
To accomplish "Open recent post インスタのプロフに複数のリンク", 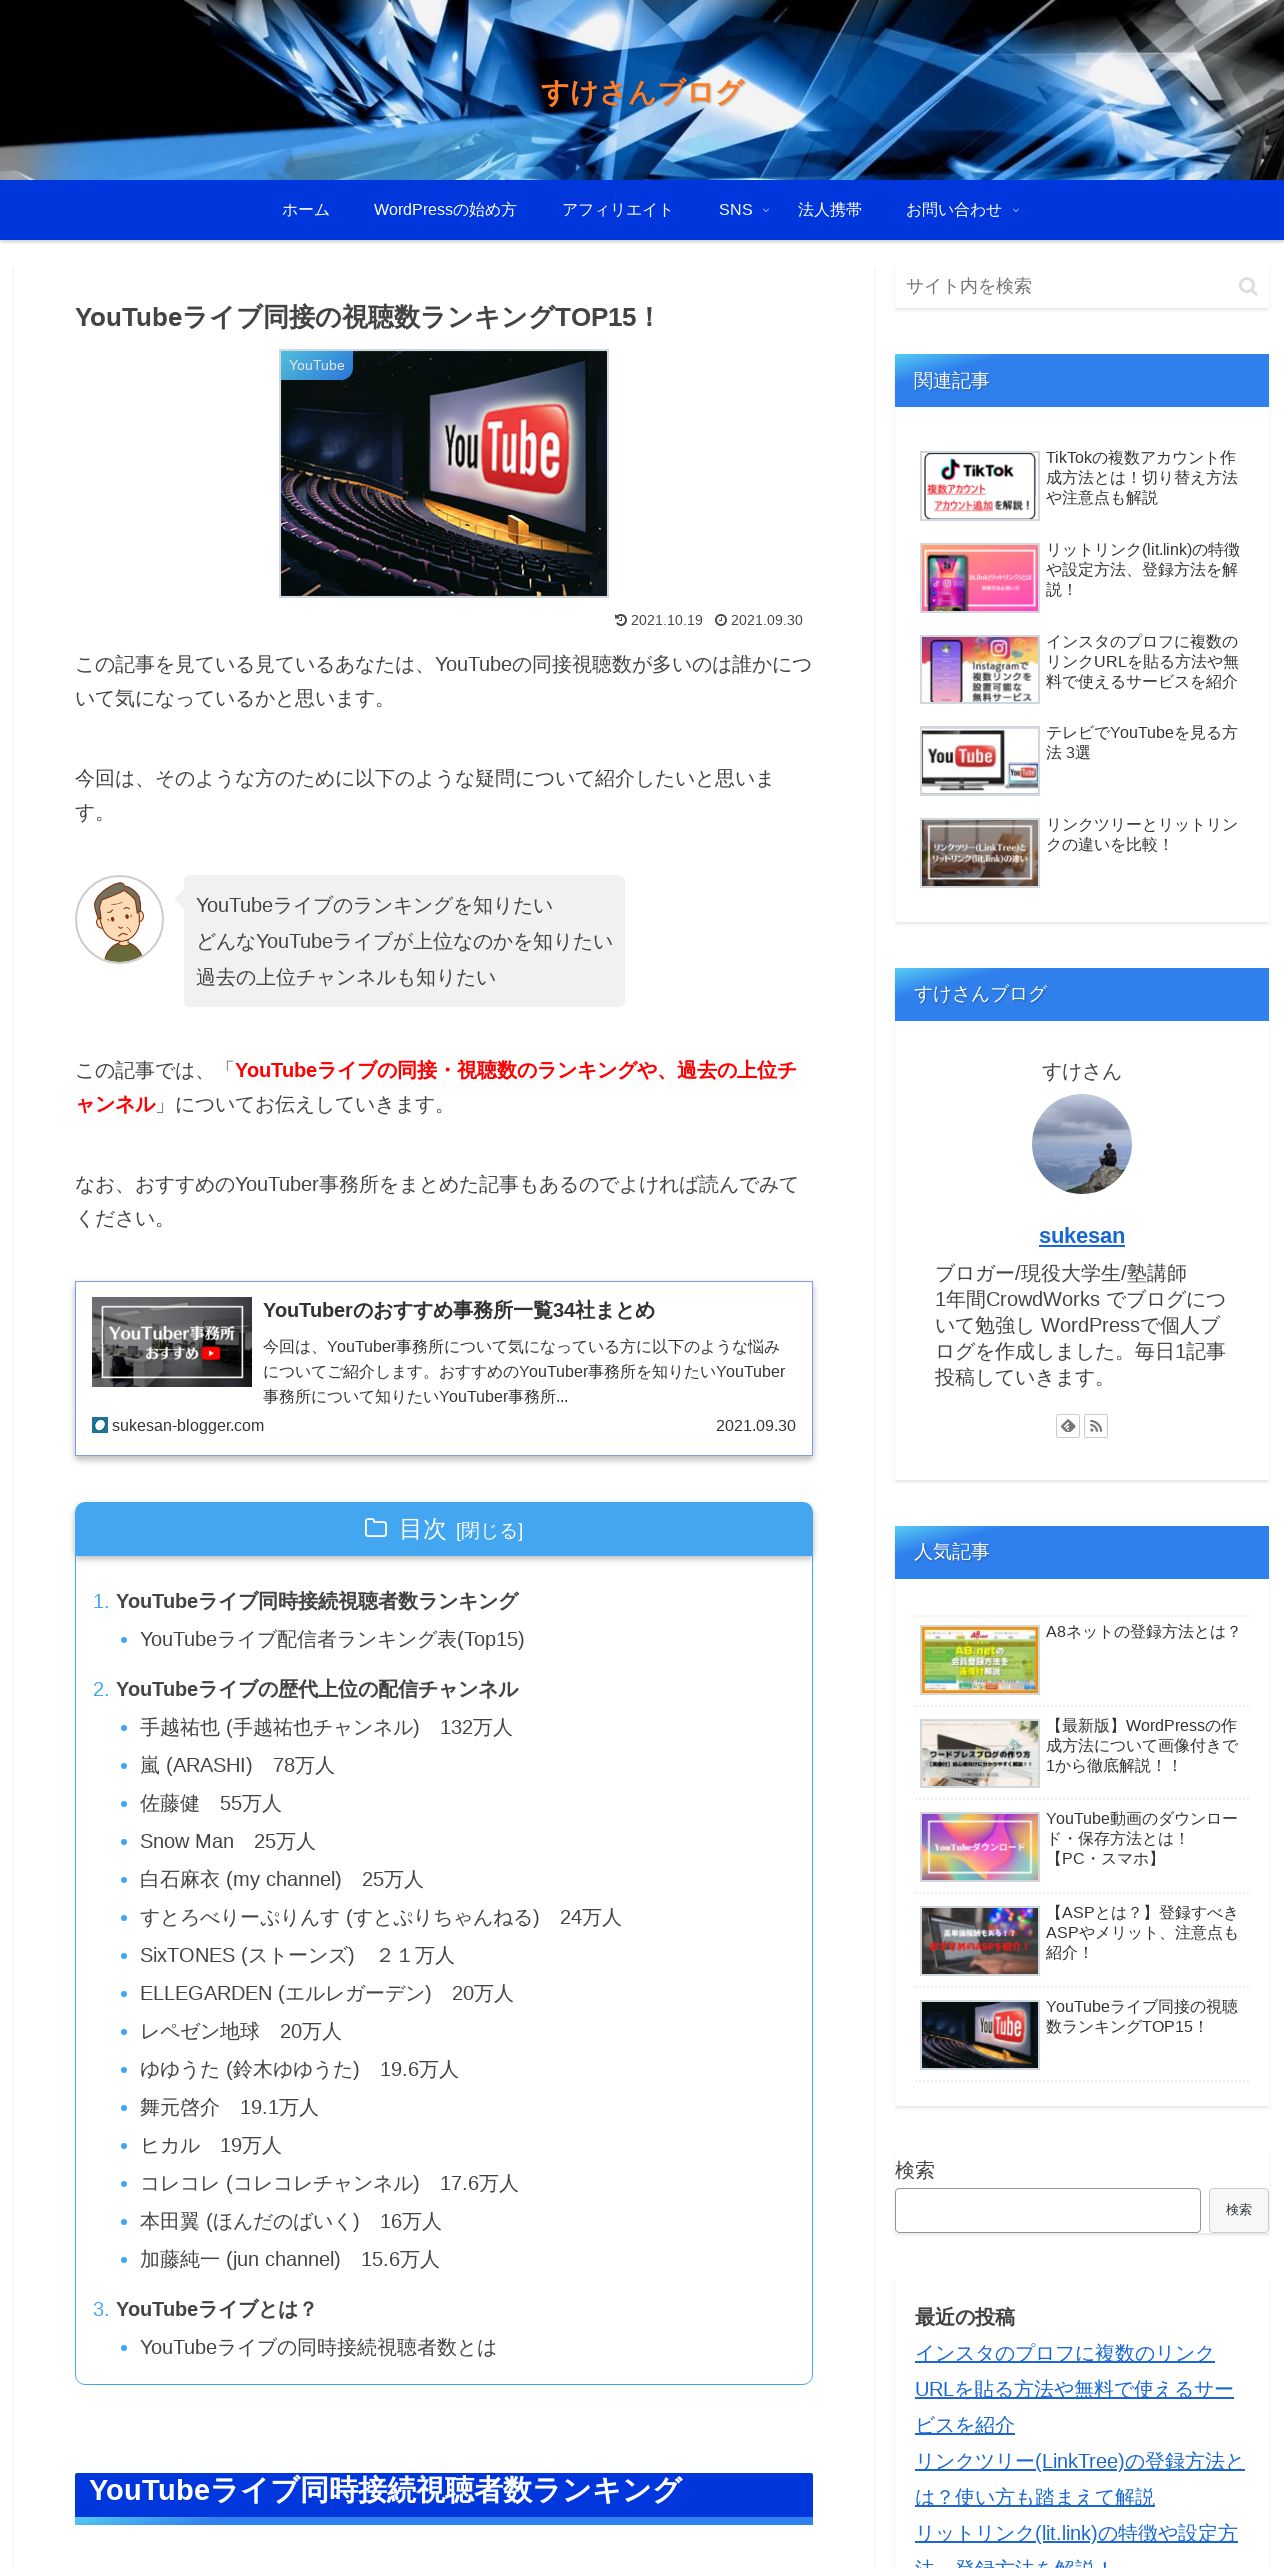I will 1074,2389.
